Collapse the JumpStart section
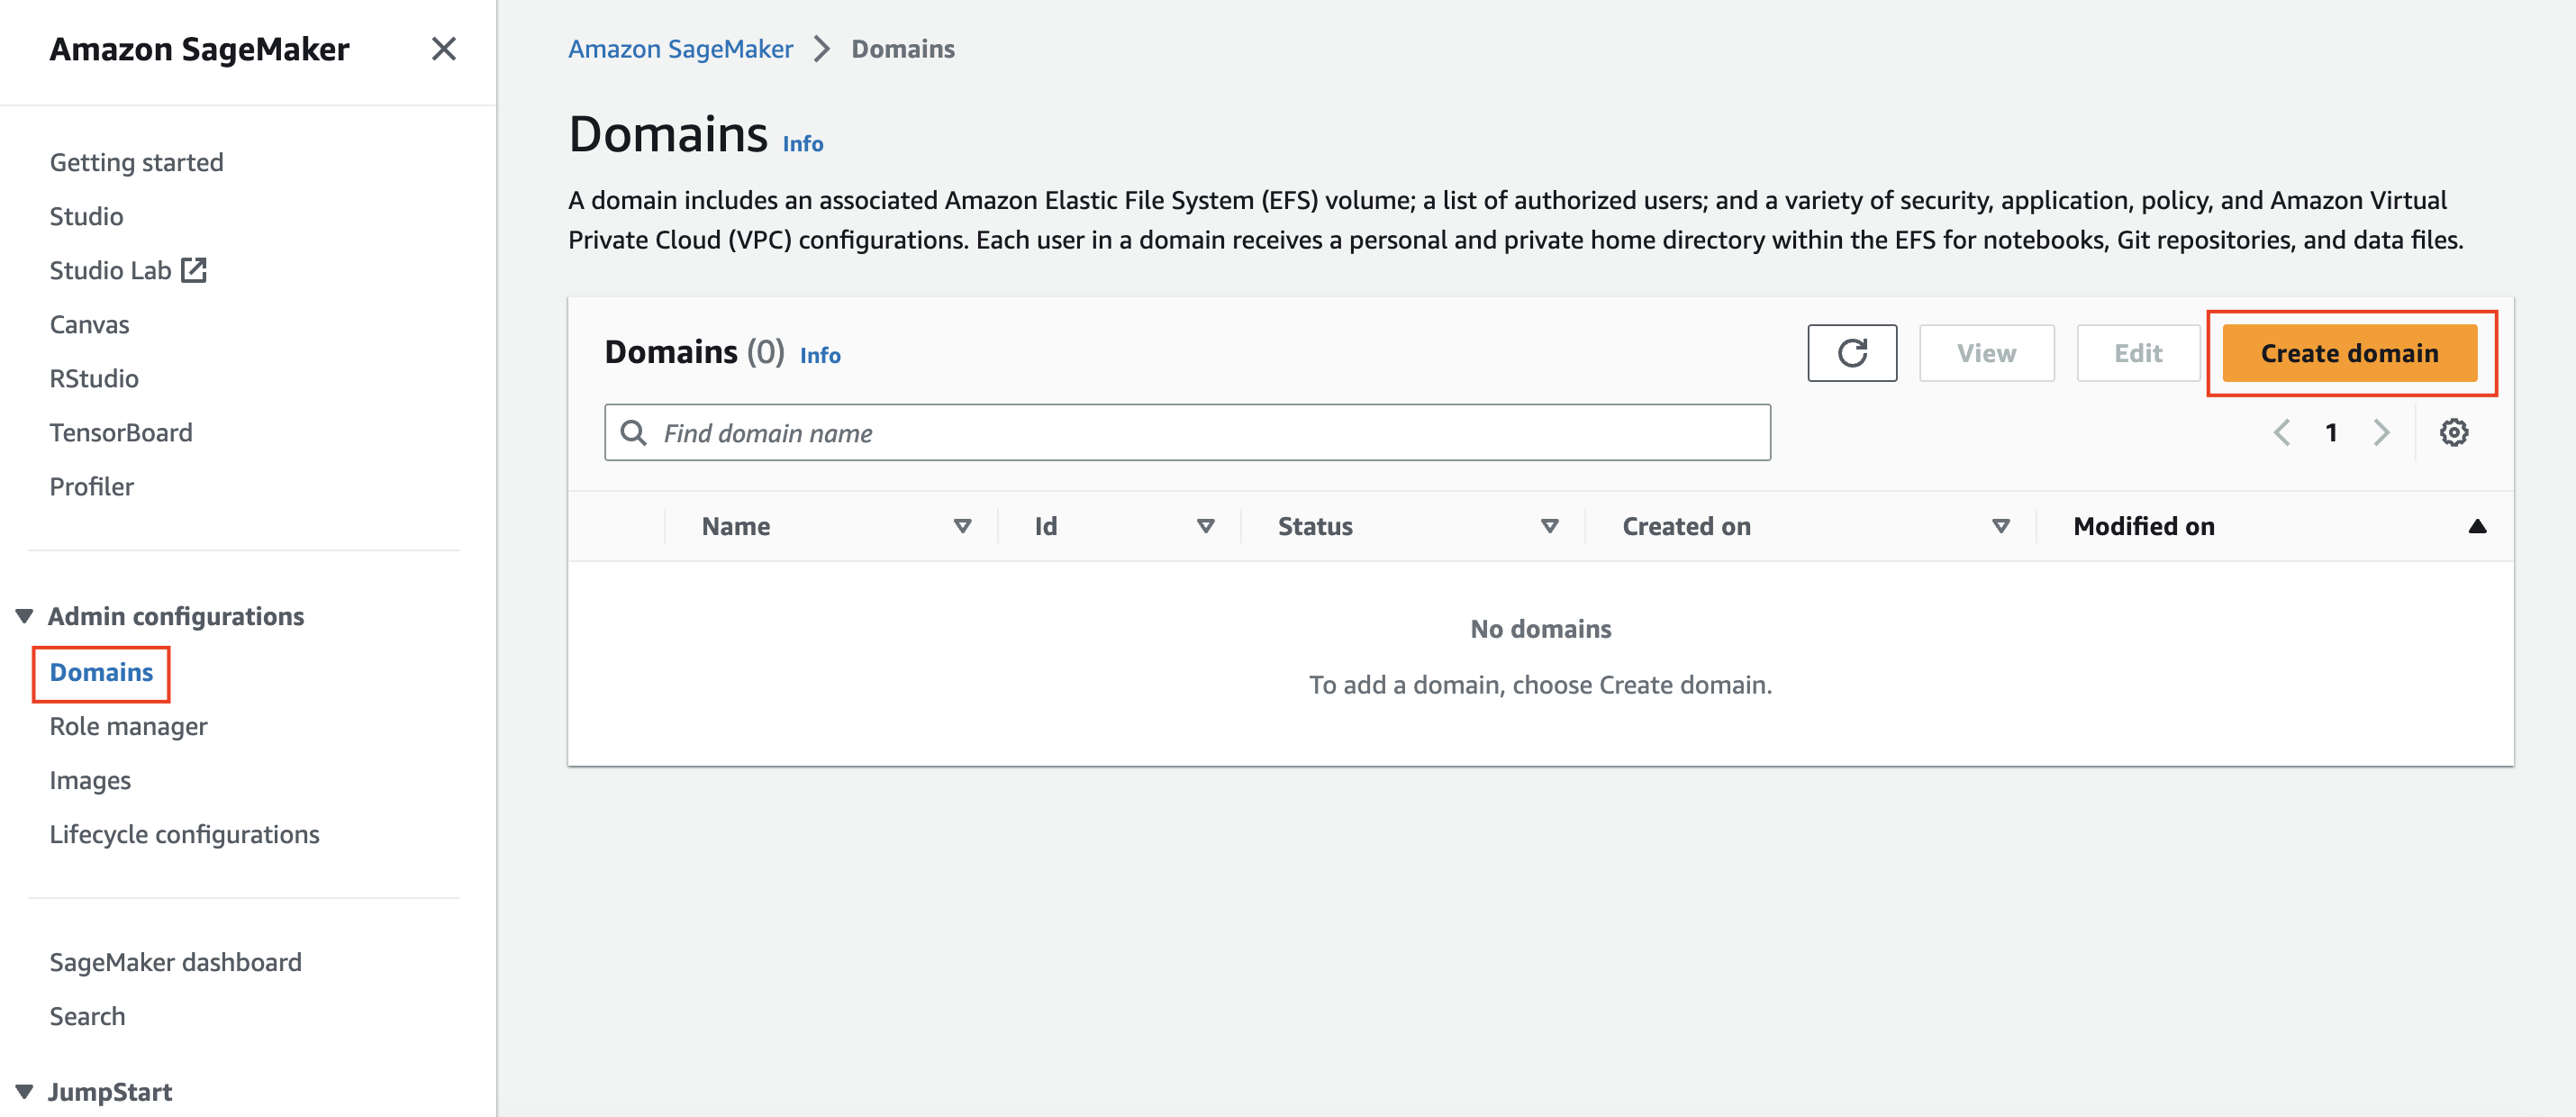The image size is (2576, 1117). coord(25,1091)
